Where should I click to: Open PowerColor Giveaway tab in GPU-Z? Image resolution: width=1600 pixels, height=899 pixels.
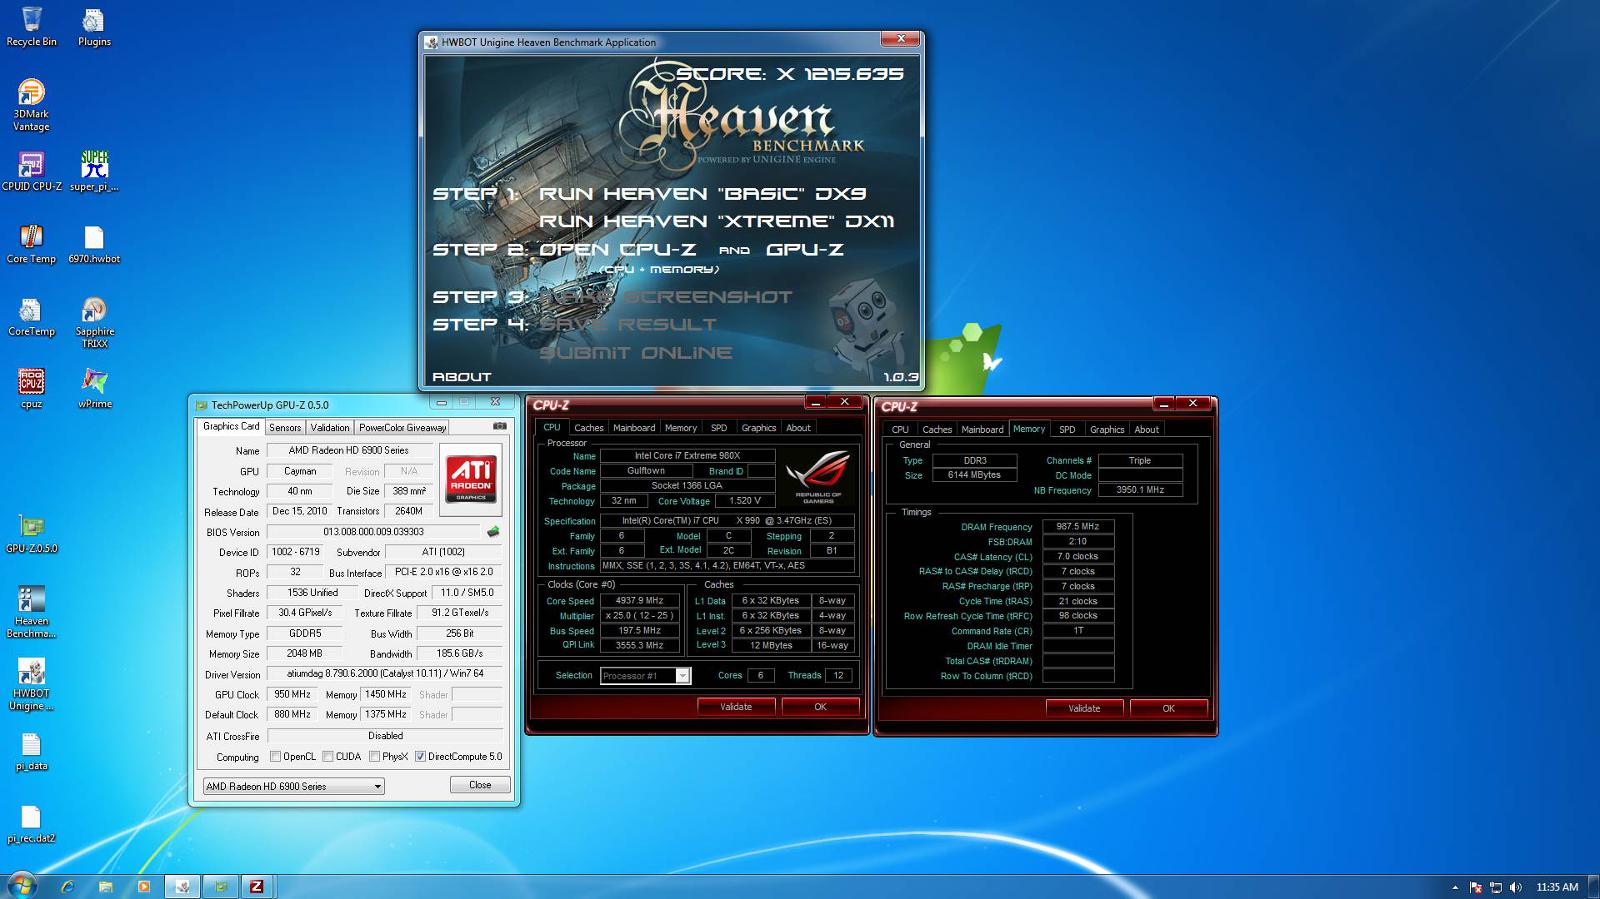[402, 427]
